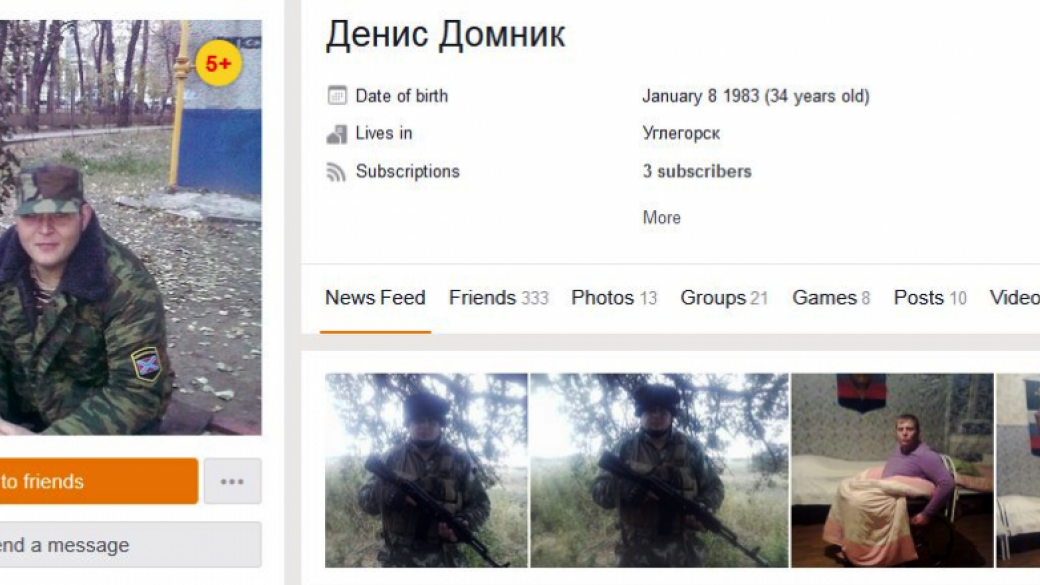This screenshot has width=1040, height=585.
Task: Click the orange add to friends button
Action: click(x=99, y=482)
